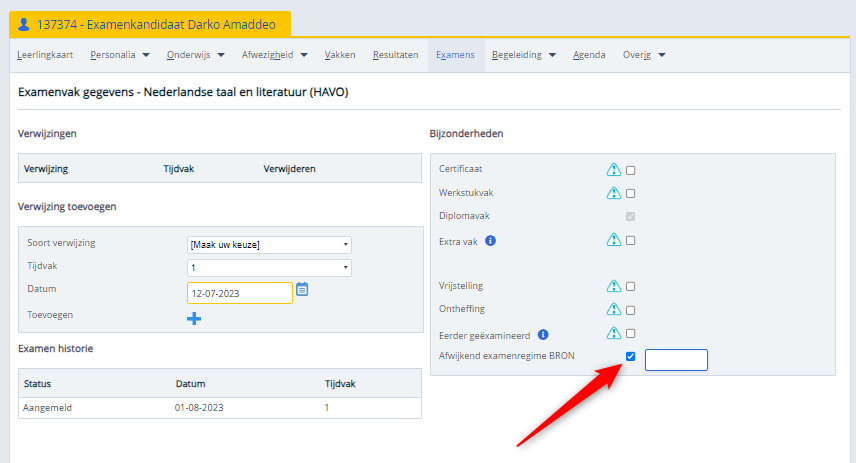Select the Examens tab

pyautogui.click(x=455, y=55)
